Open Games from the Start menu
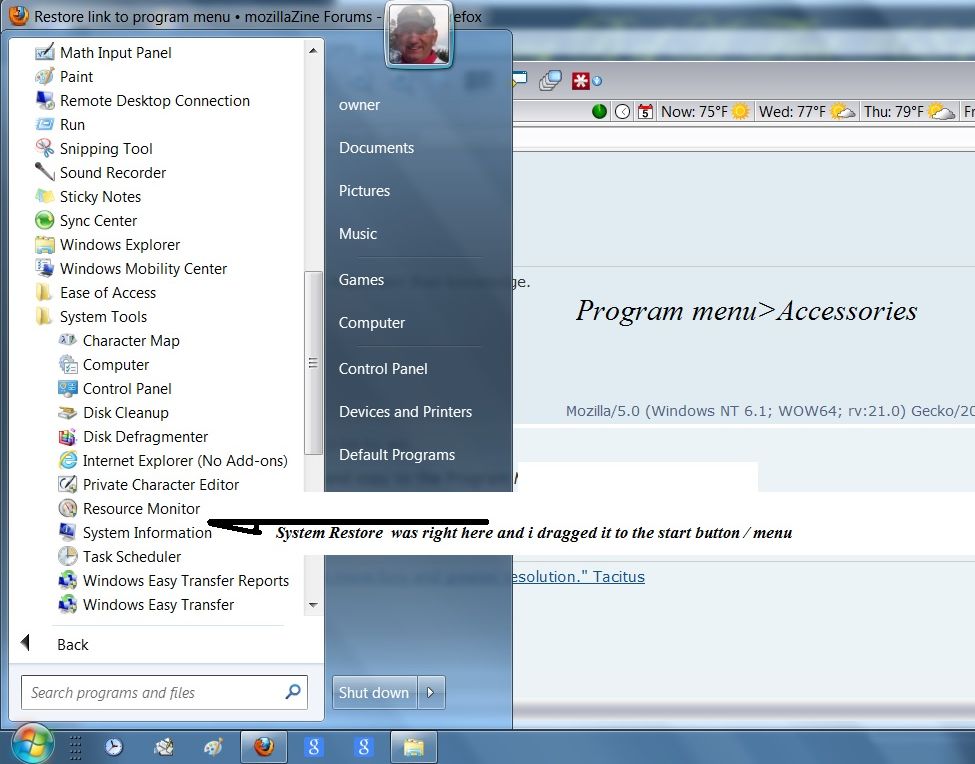The height and width of the screenshot is (764, 975). point(361,280)
